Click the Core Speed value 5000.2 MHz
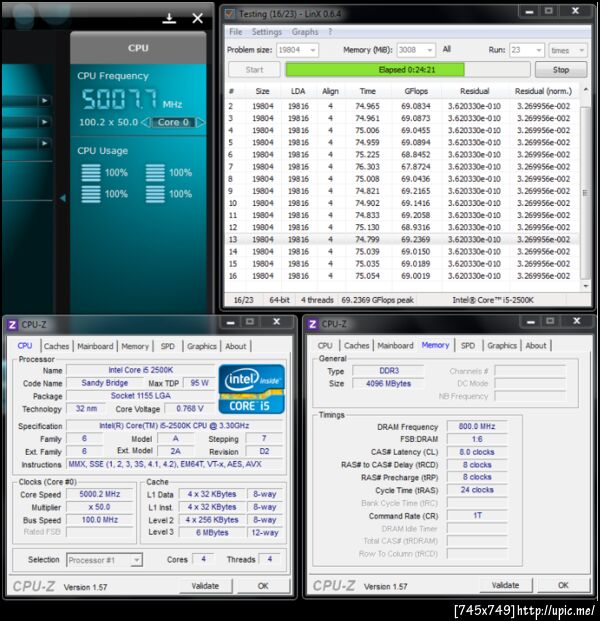This screenshot has height=621, width=600. (x=99, y=494)
